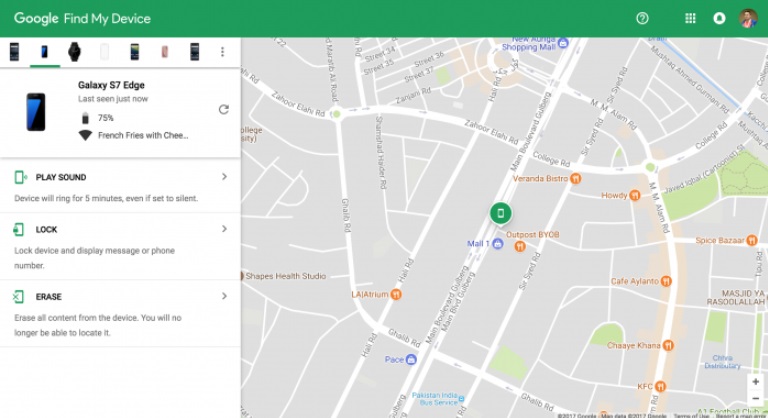Click the Outpost BYOB restaurant pin
This screenshot has height=418, width=768.
point(520,246)
